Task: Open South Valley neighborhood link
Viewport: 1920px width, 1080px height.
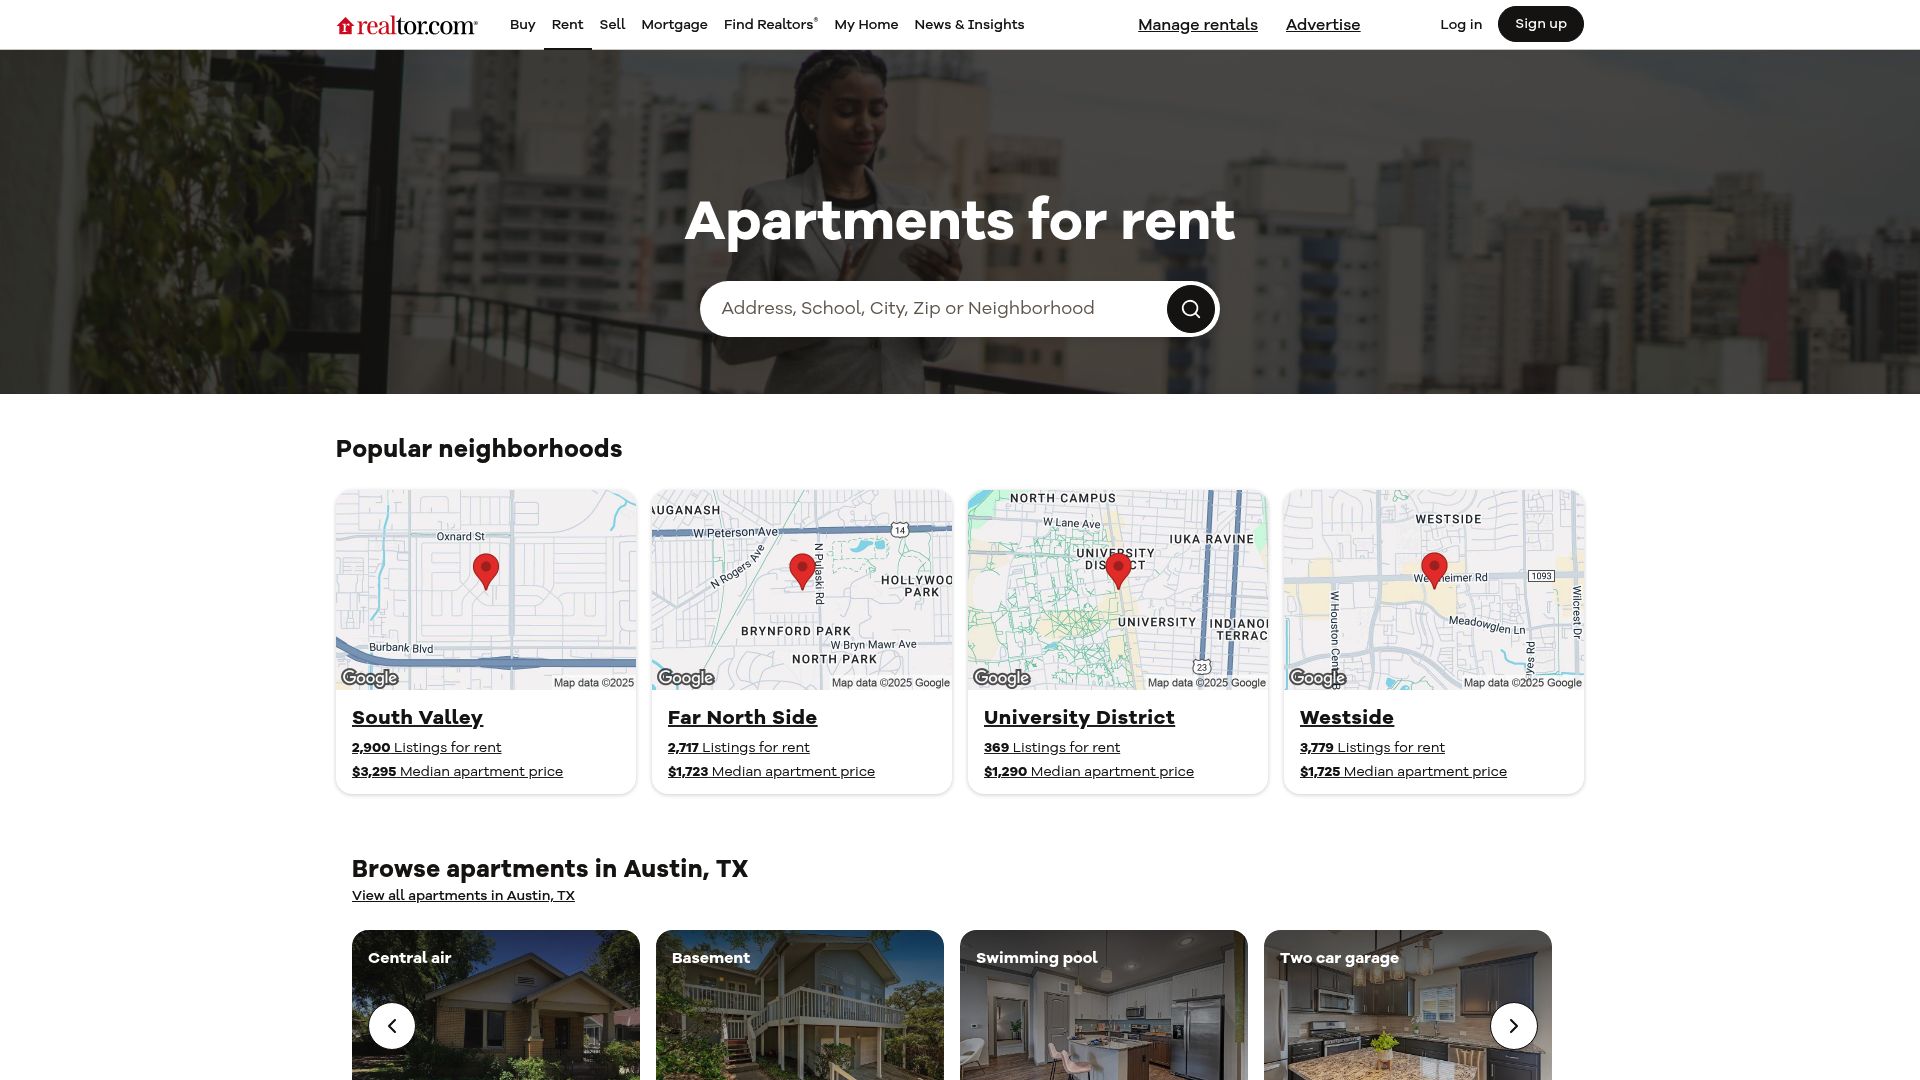Action: click(x=417, y=718)
